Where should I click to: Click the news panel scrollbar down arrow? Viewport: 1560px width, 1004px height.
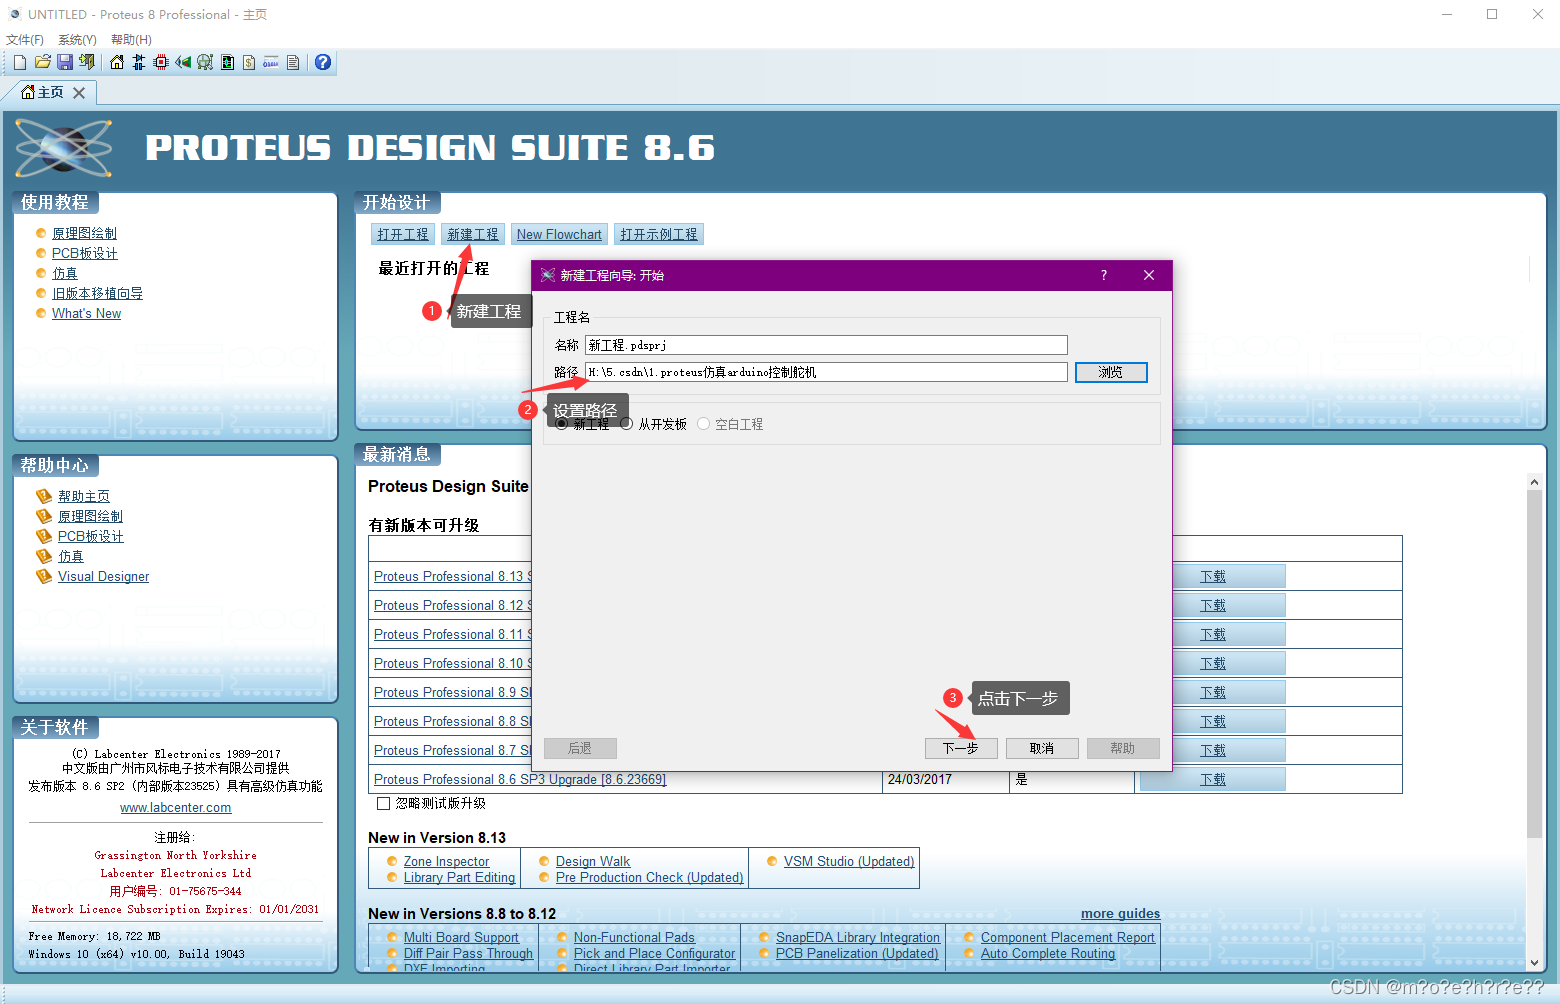click(1535, 963)
